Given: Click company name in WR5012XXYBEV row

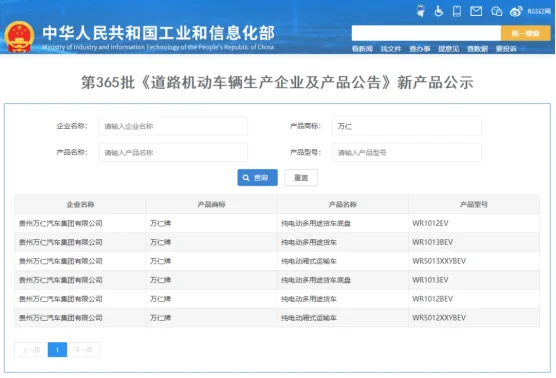Looking at the screenshot, I should pos(61,318).
